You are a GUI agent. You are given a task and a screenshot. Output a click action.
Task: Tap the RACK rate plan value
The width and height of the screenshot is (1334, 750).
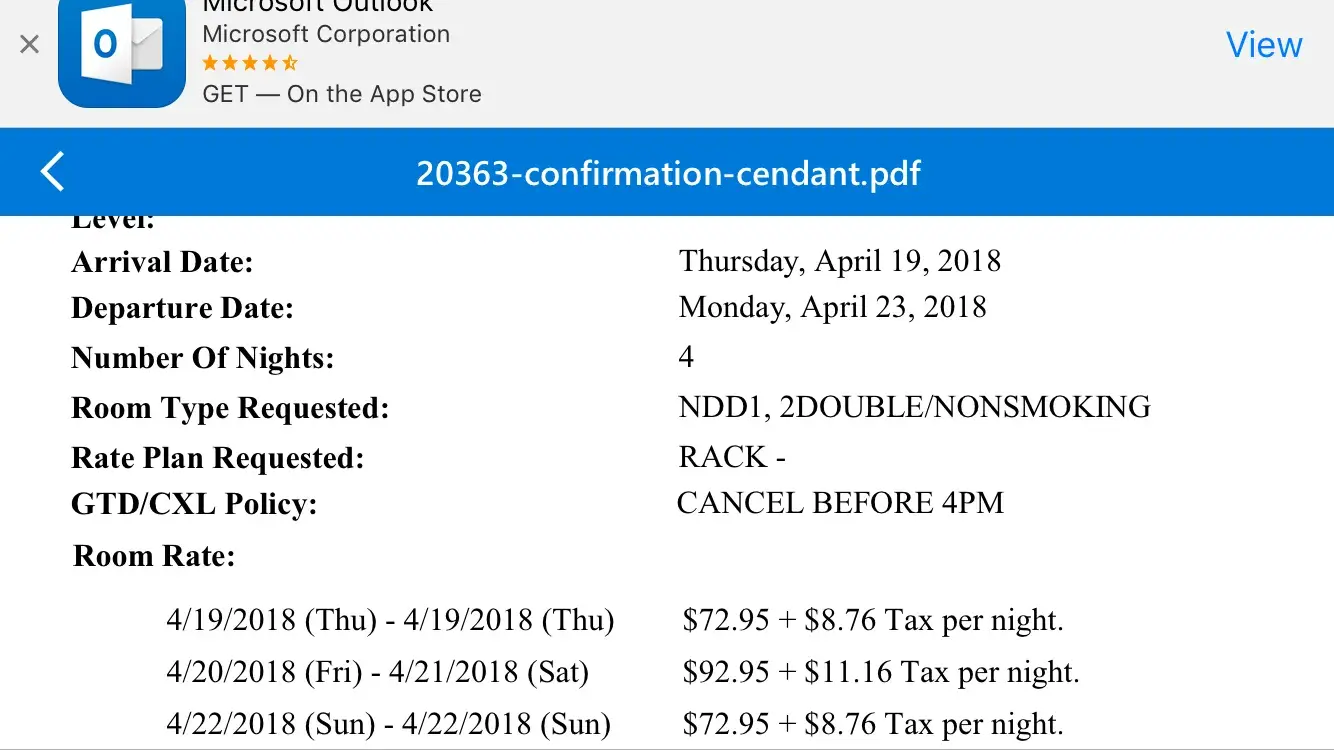coord(732,457)
